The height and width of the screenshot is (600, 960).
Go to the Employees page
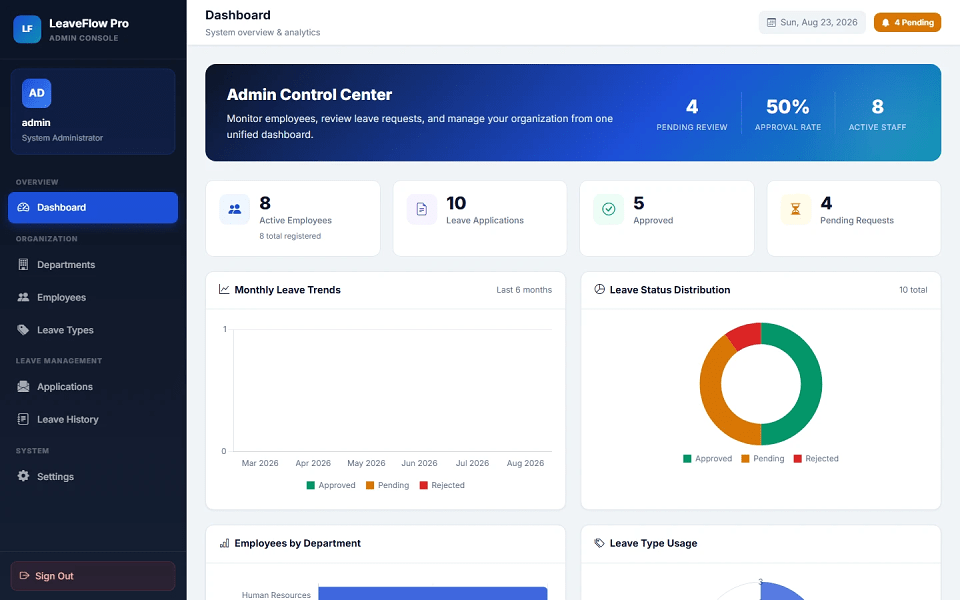(x=93, y=297)
